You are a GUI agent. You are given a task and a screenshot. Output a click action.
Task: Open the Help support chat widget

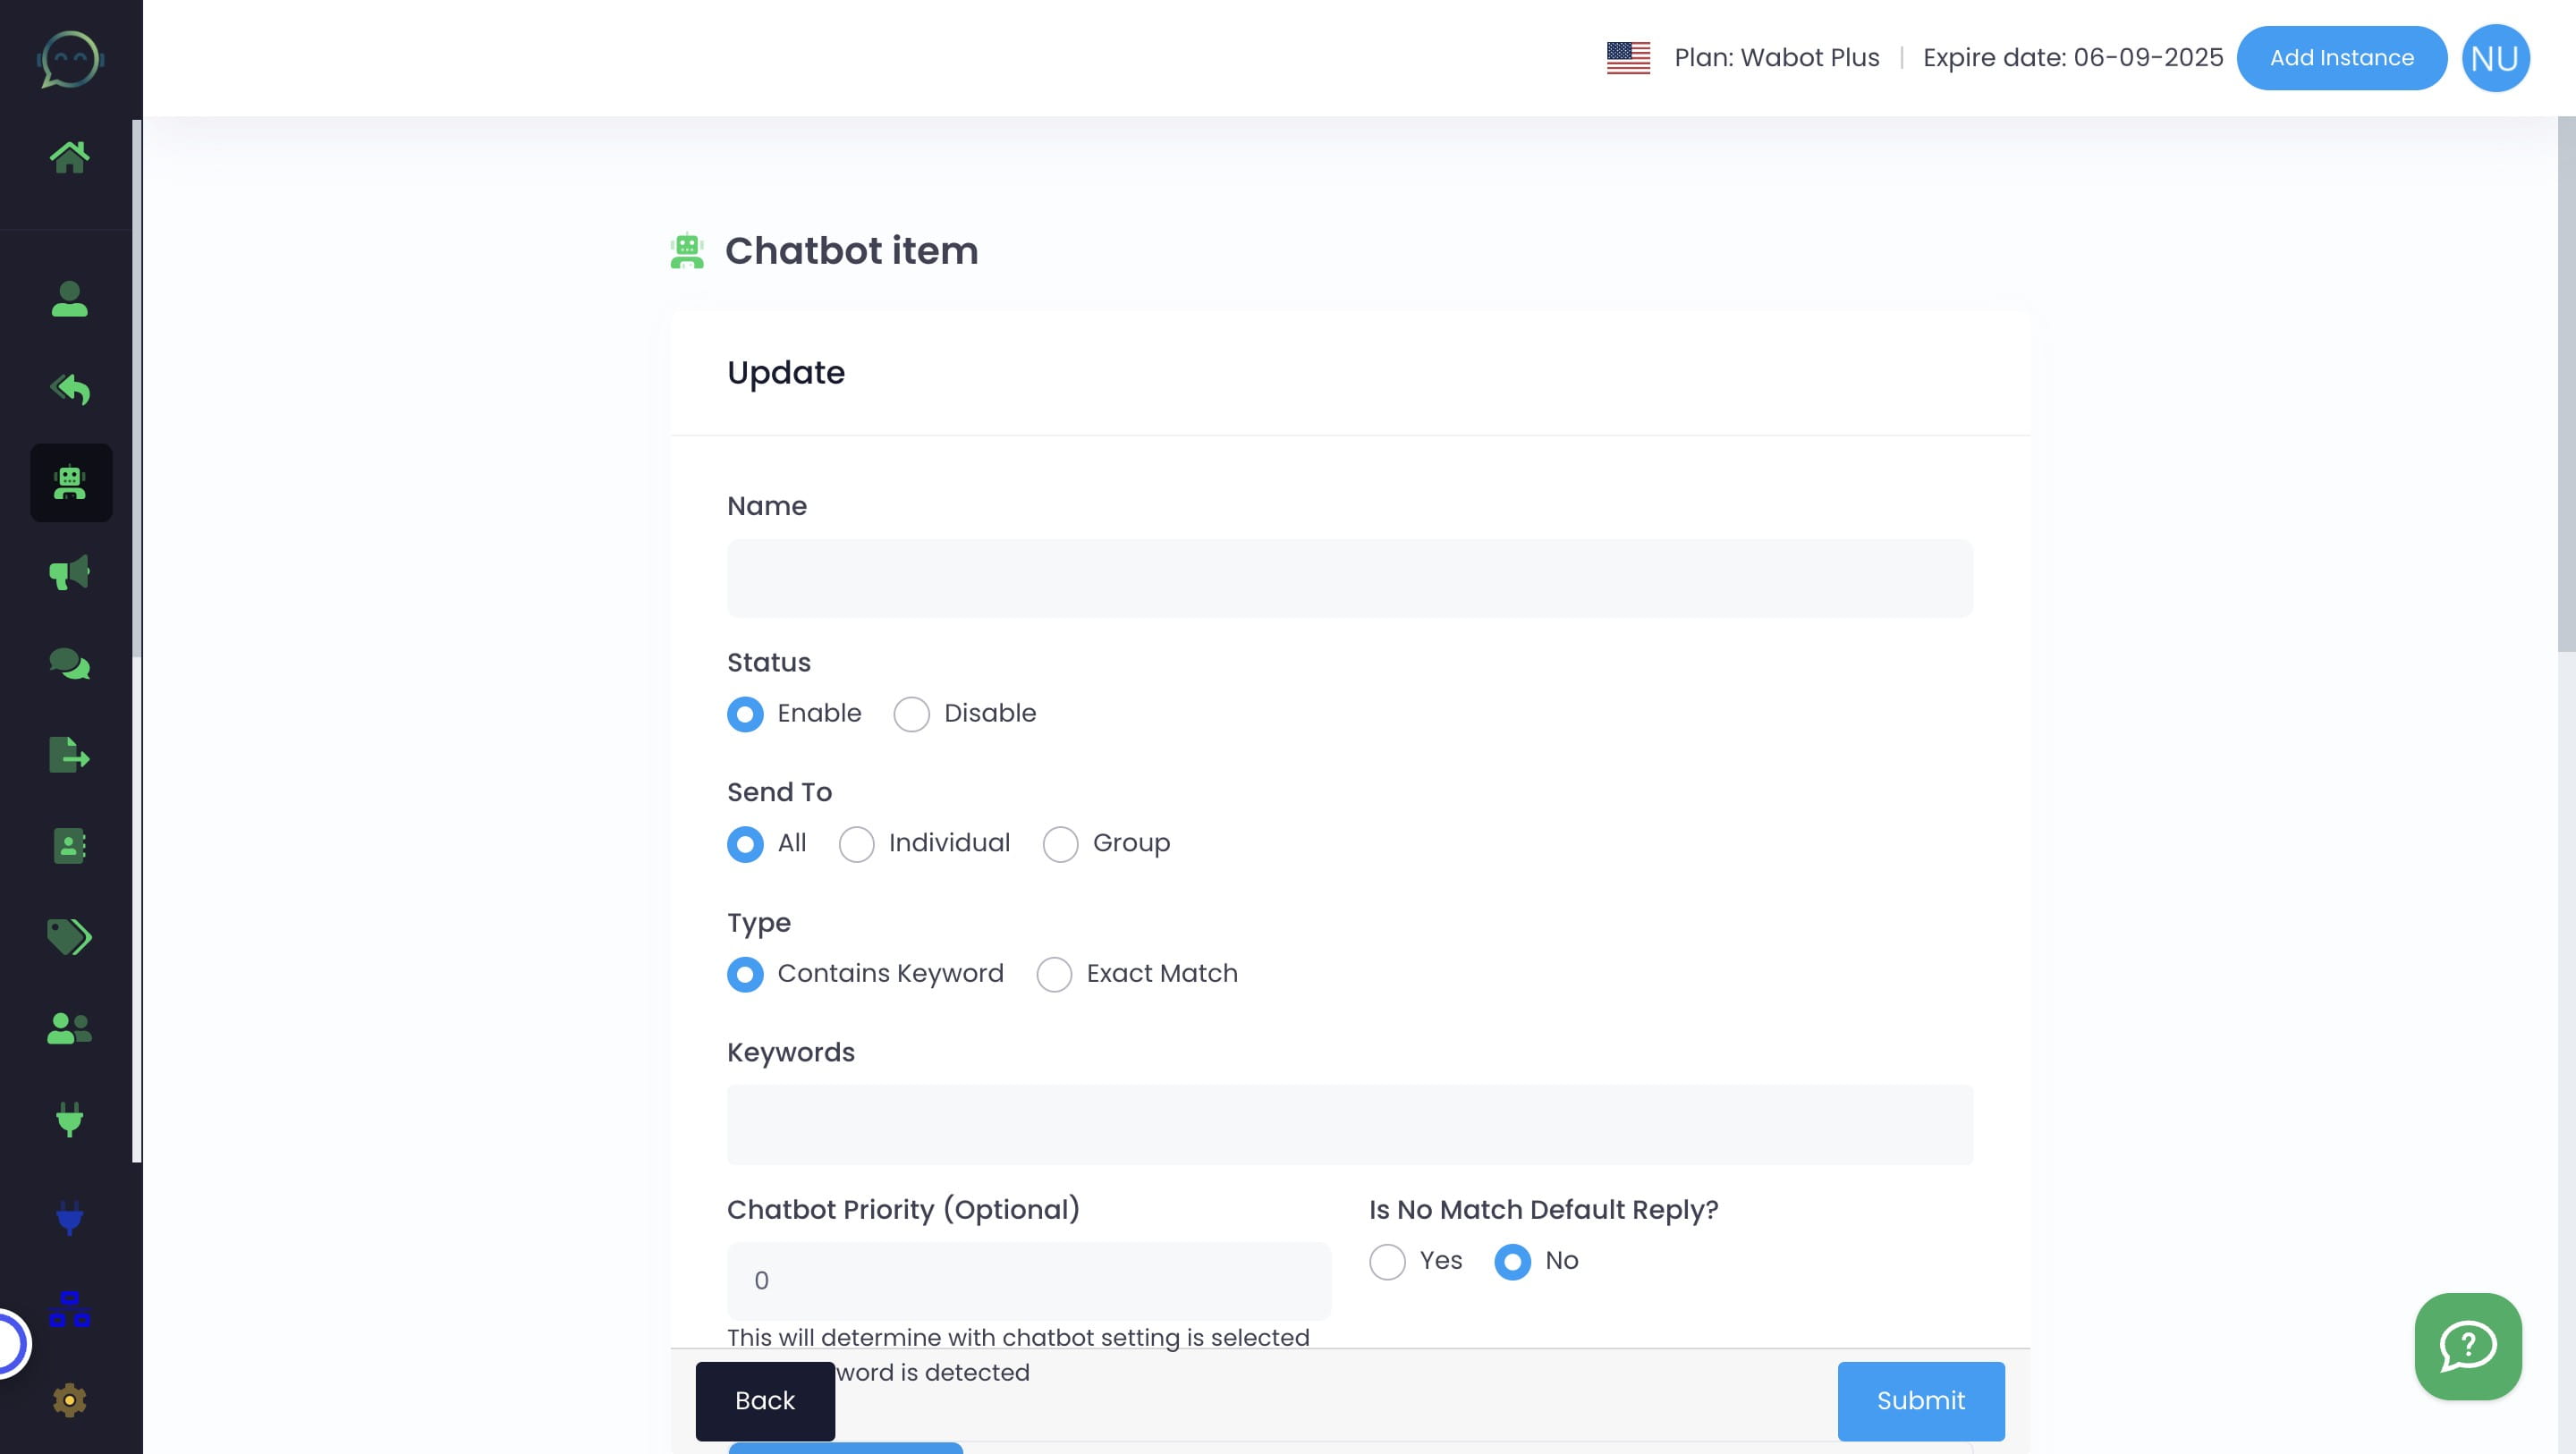[2468, 1346]
